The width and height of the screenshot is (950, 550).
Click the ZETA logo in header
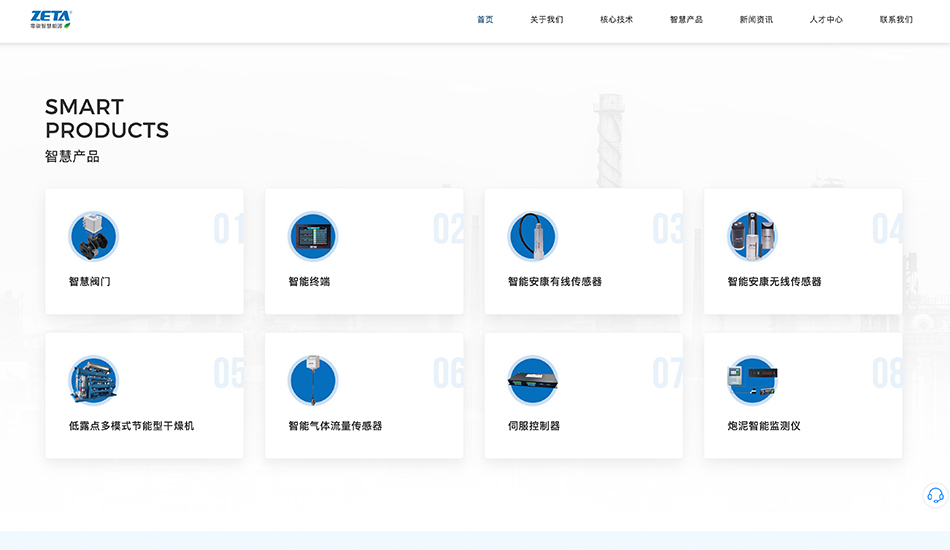point(51,19)
